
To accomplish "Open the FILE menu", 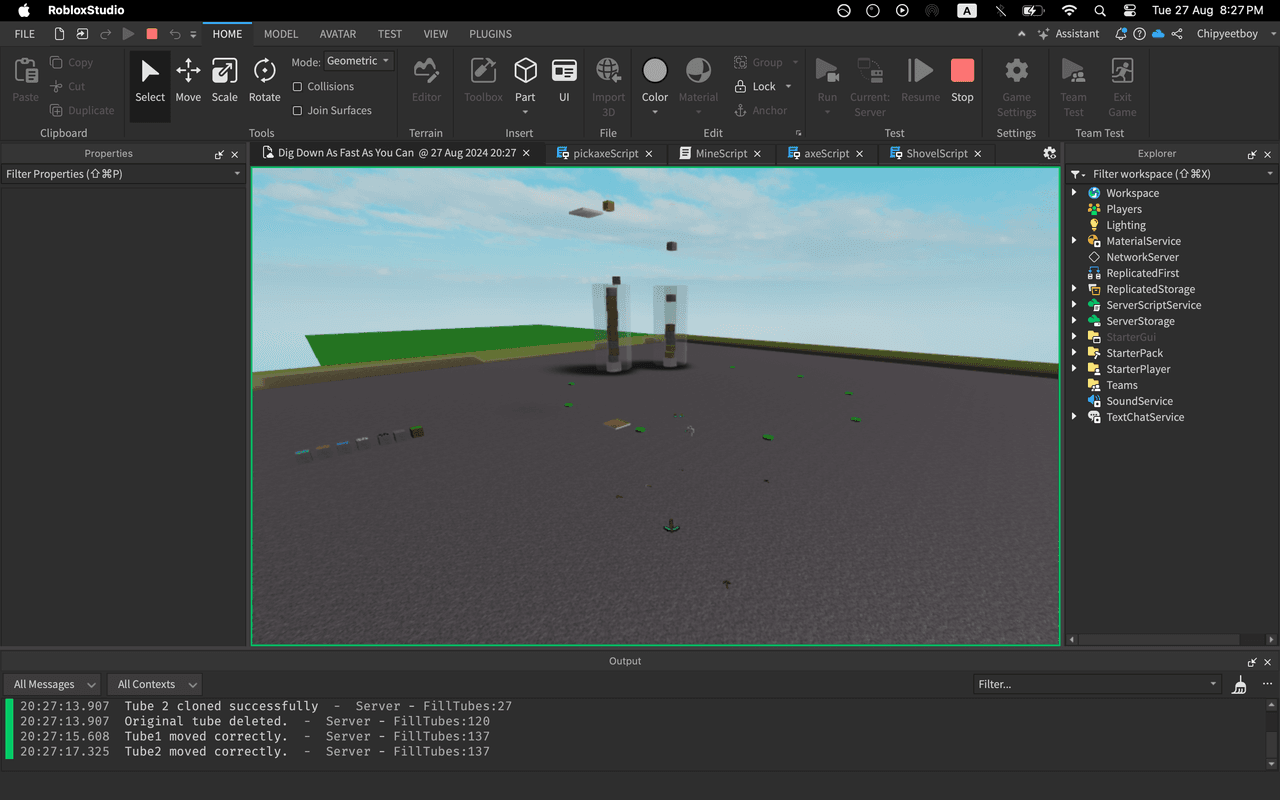I will click(x=25, y=34).
